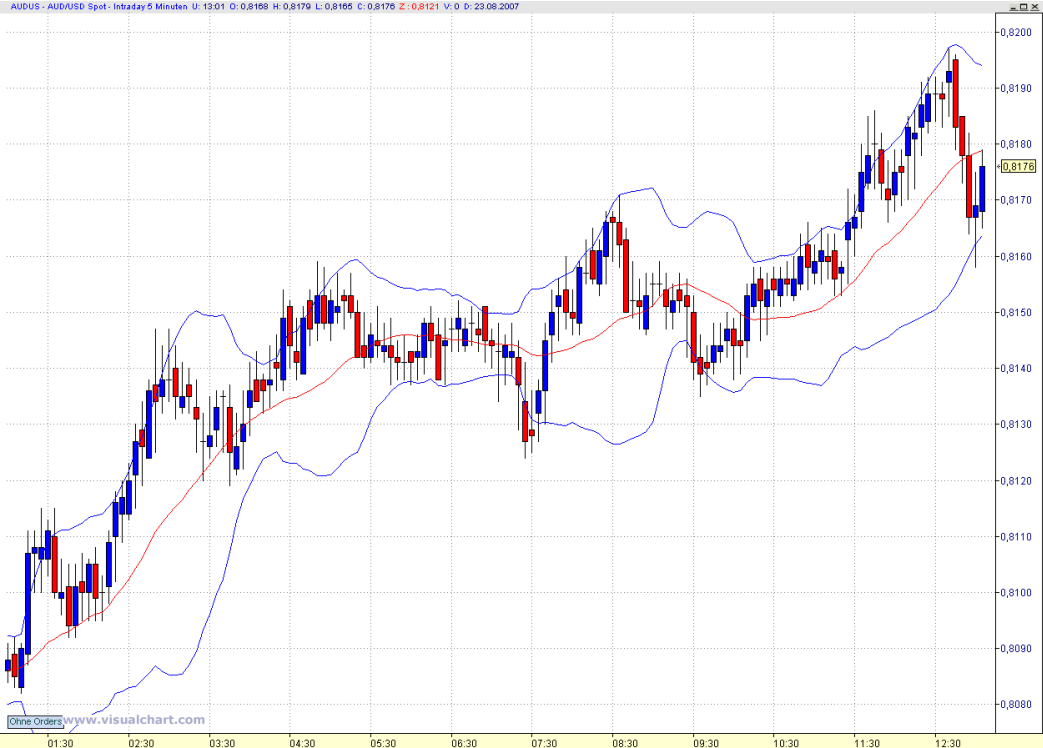
Task: Click the 0,8120 price axis label
Action: pos(1016,481)
